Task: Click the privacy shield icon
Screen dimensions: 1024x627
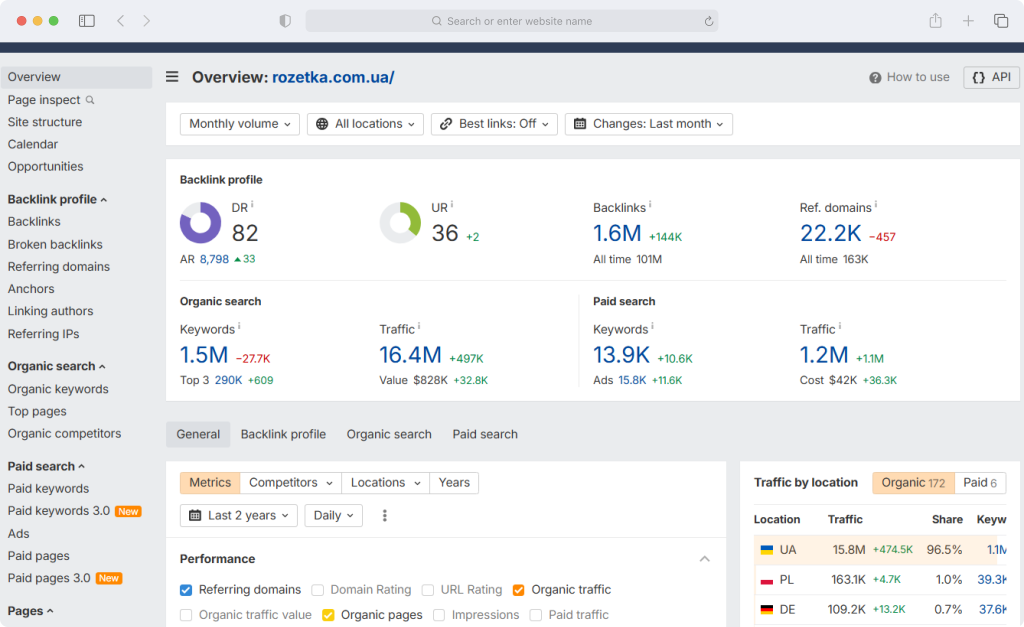Action: click(285, 21)
